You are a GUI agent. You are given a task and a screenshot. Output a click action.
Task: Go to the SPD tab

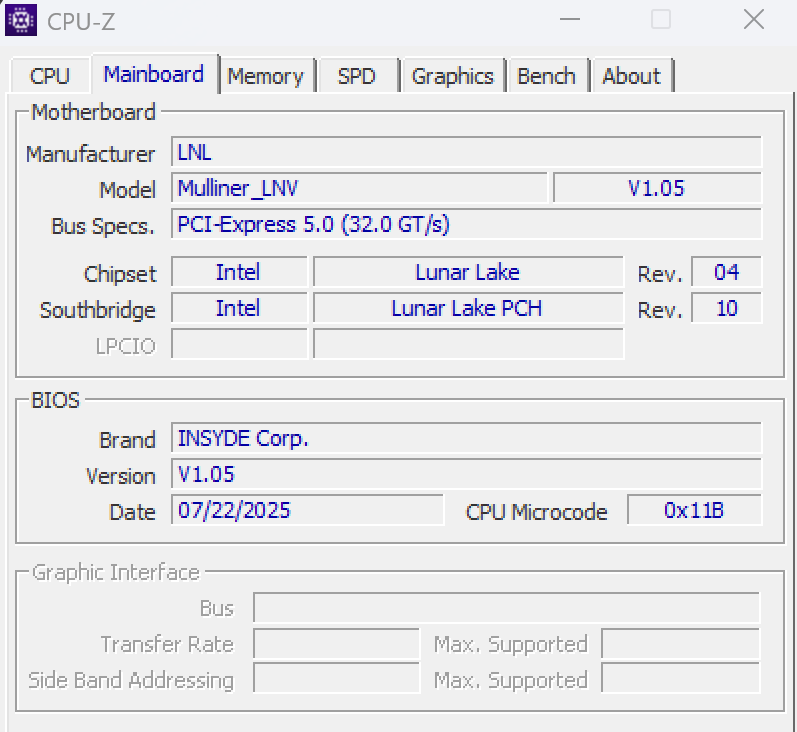(x=357, y=76)
